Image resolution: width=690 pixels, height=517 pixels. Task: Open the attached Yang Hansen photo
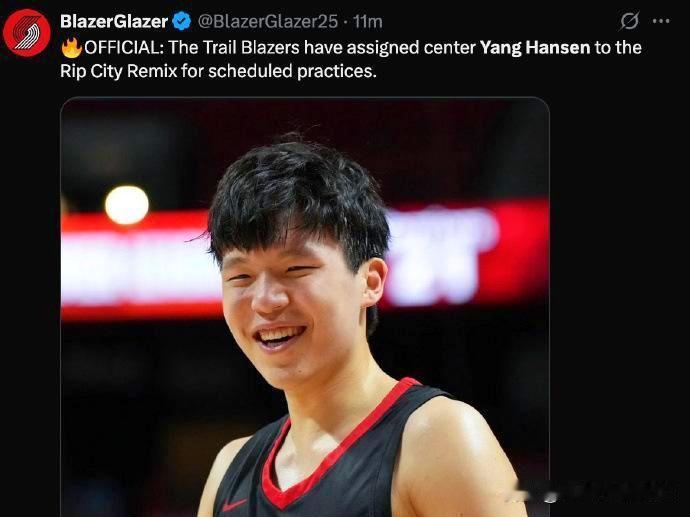(305, 307)
